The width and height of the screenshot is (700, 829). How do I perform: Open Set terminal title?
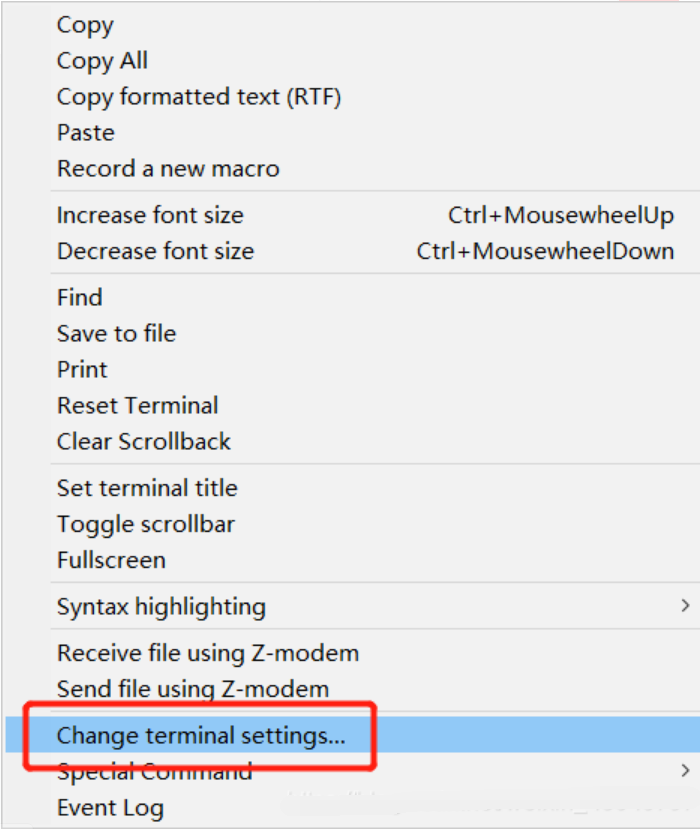[x=147, y=488]
